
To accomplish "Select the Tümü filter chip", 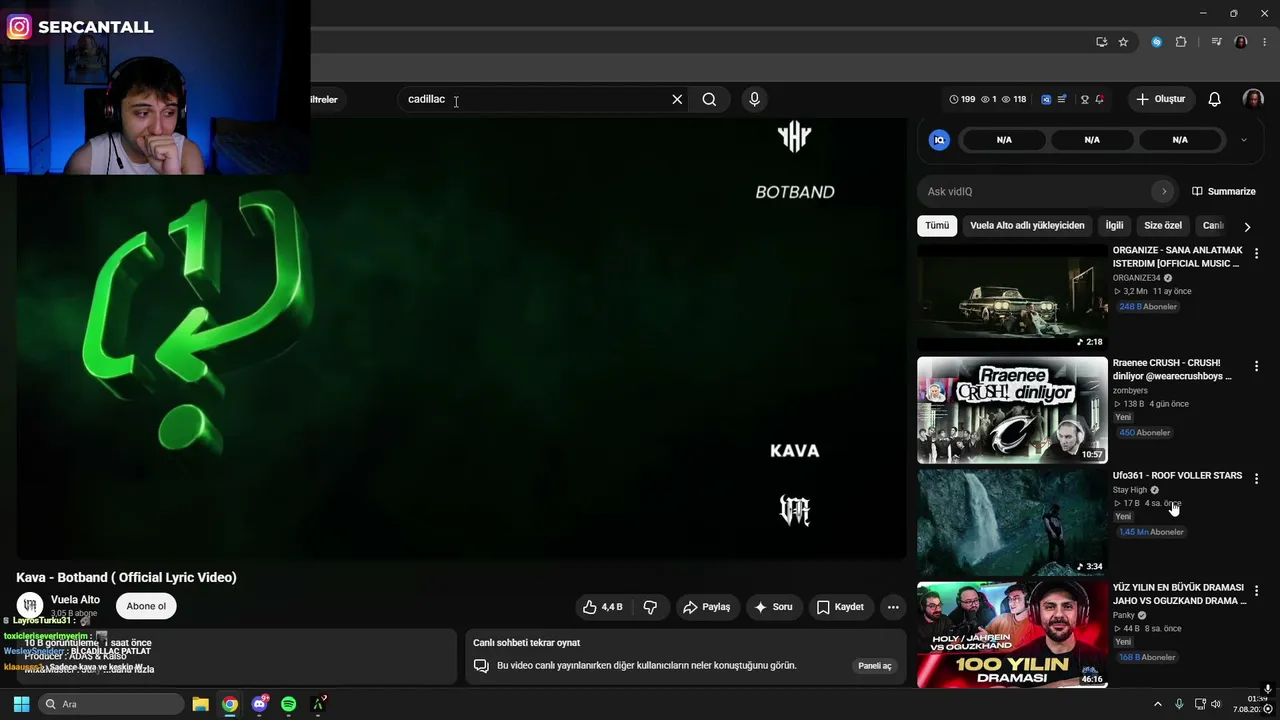I will [x=937, y=226].
